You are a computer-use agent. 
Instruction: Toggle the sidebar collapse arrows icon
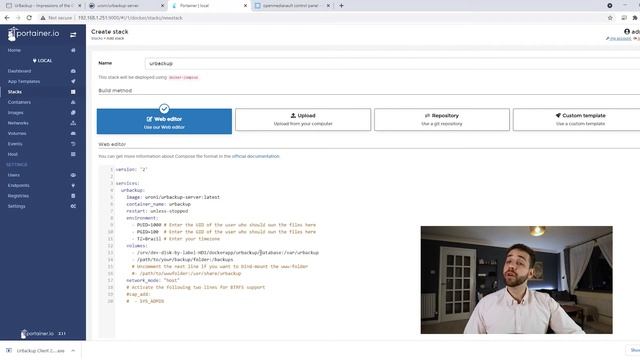point(73,35)
